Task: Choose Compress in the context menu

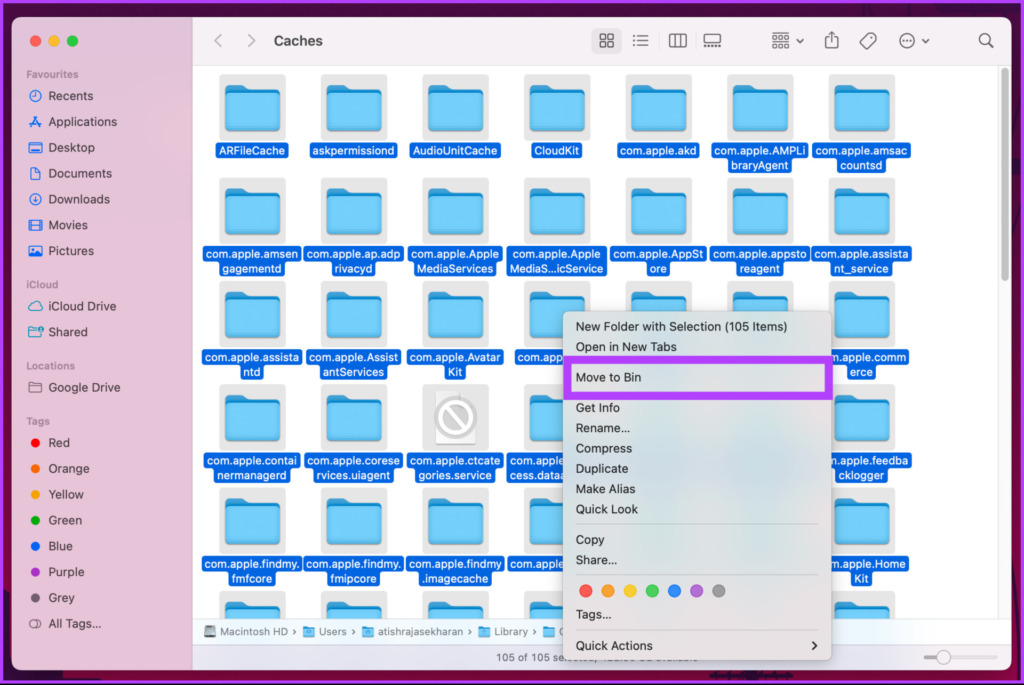Action: 603,448
